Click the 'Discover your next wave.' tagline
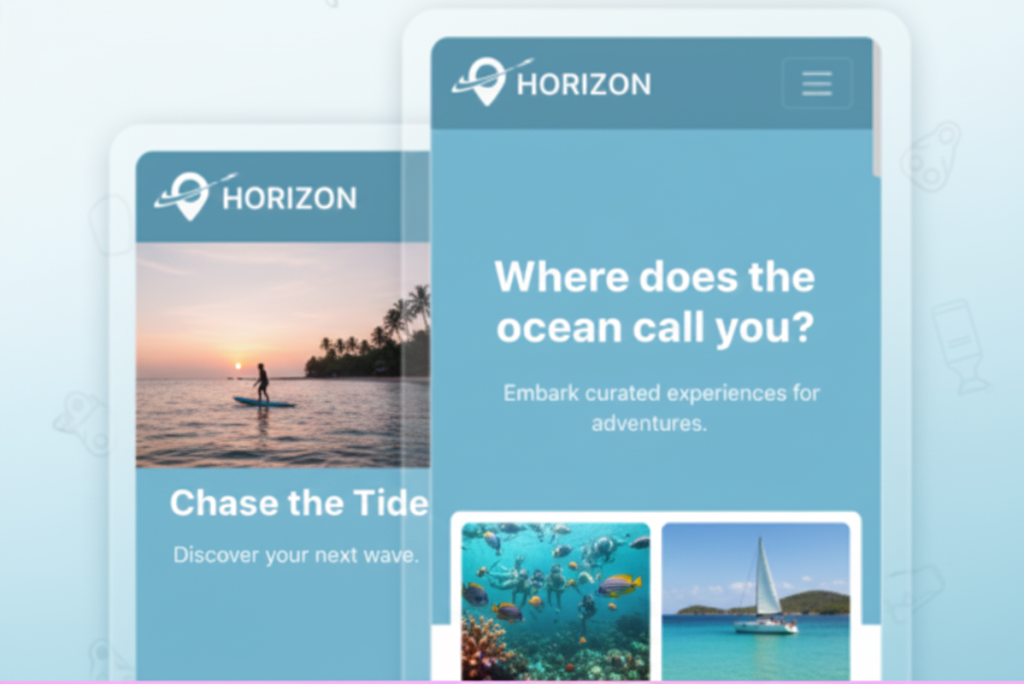Screen dimensions: 1024x684 pyautogui.click(x=296, y=555)
